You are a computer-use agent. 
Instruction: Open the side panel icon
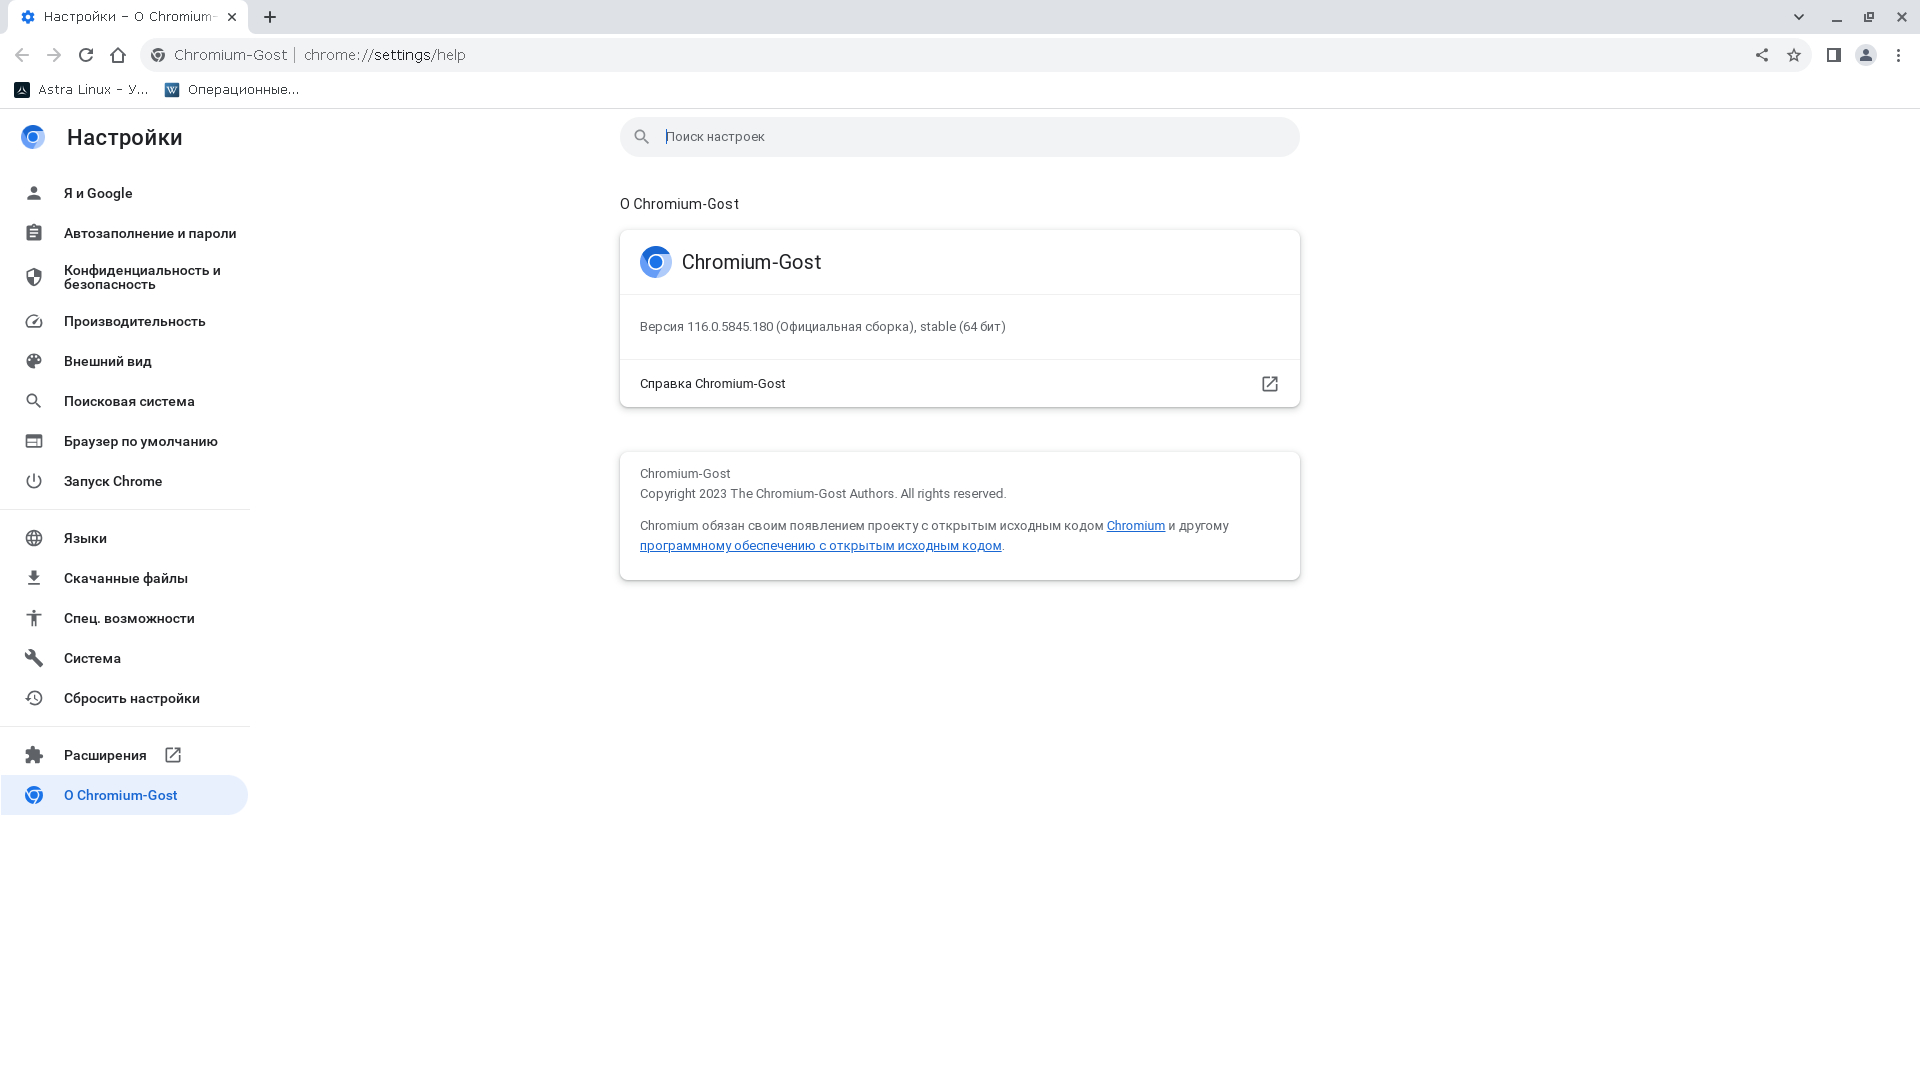click(x=1834, y=55)
